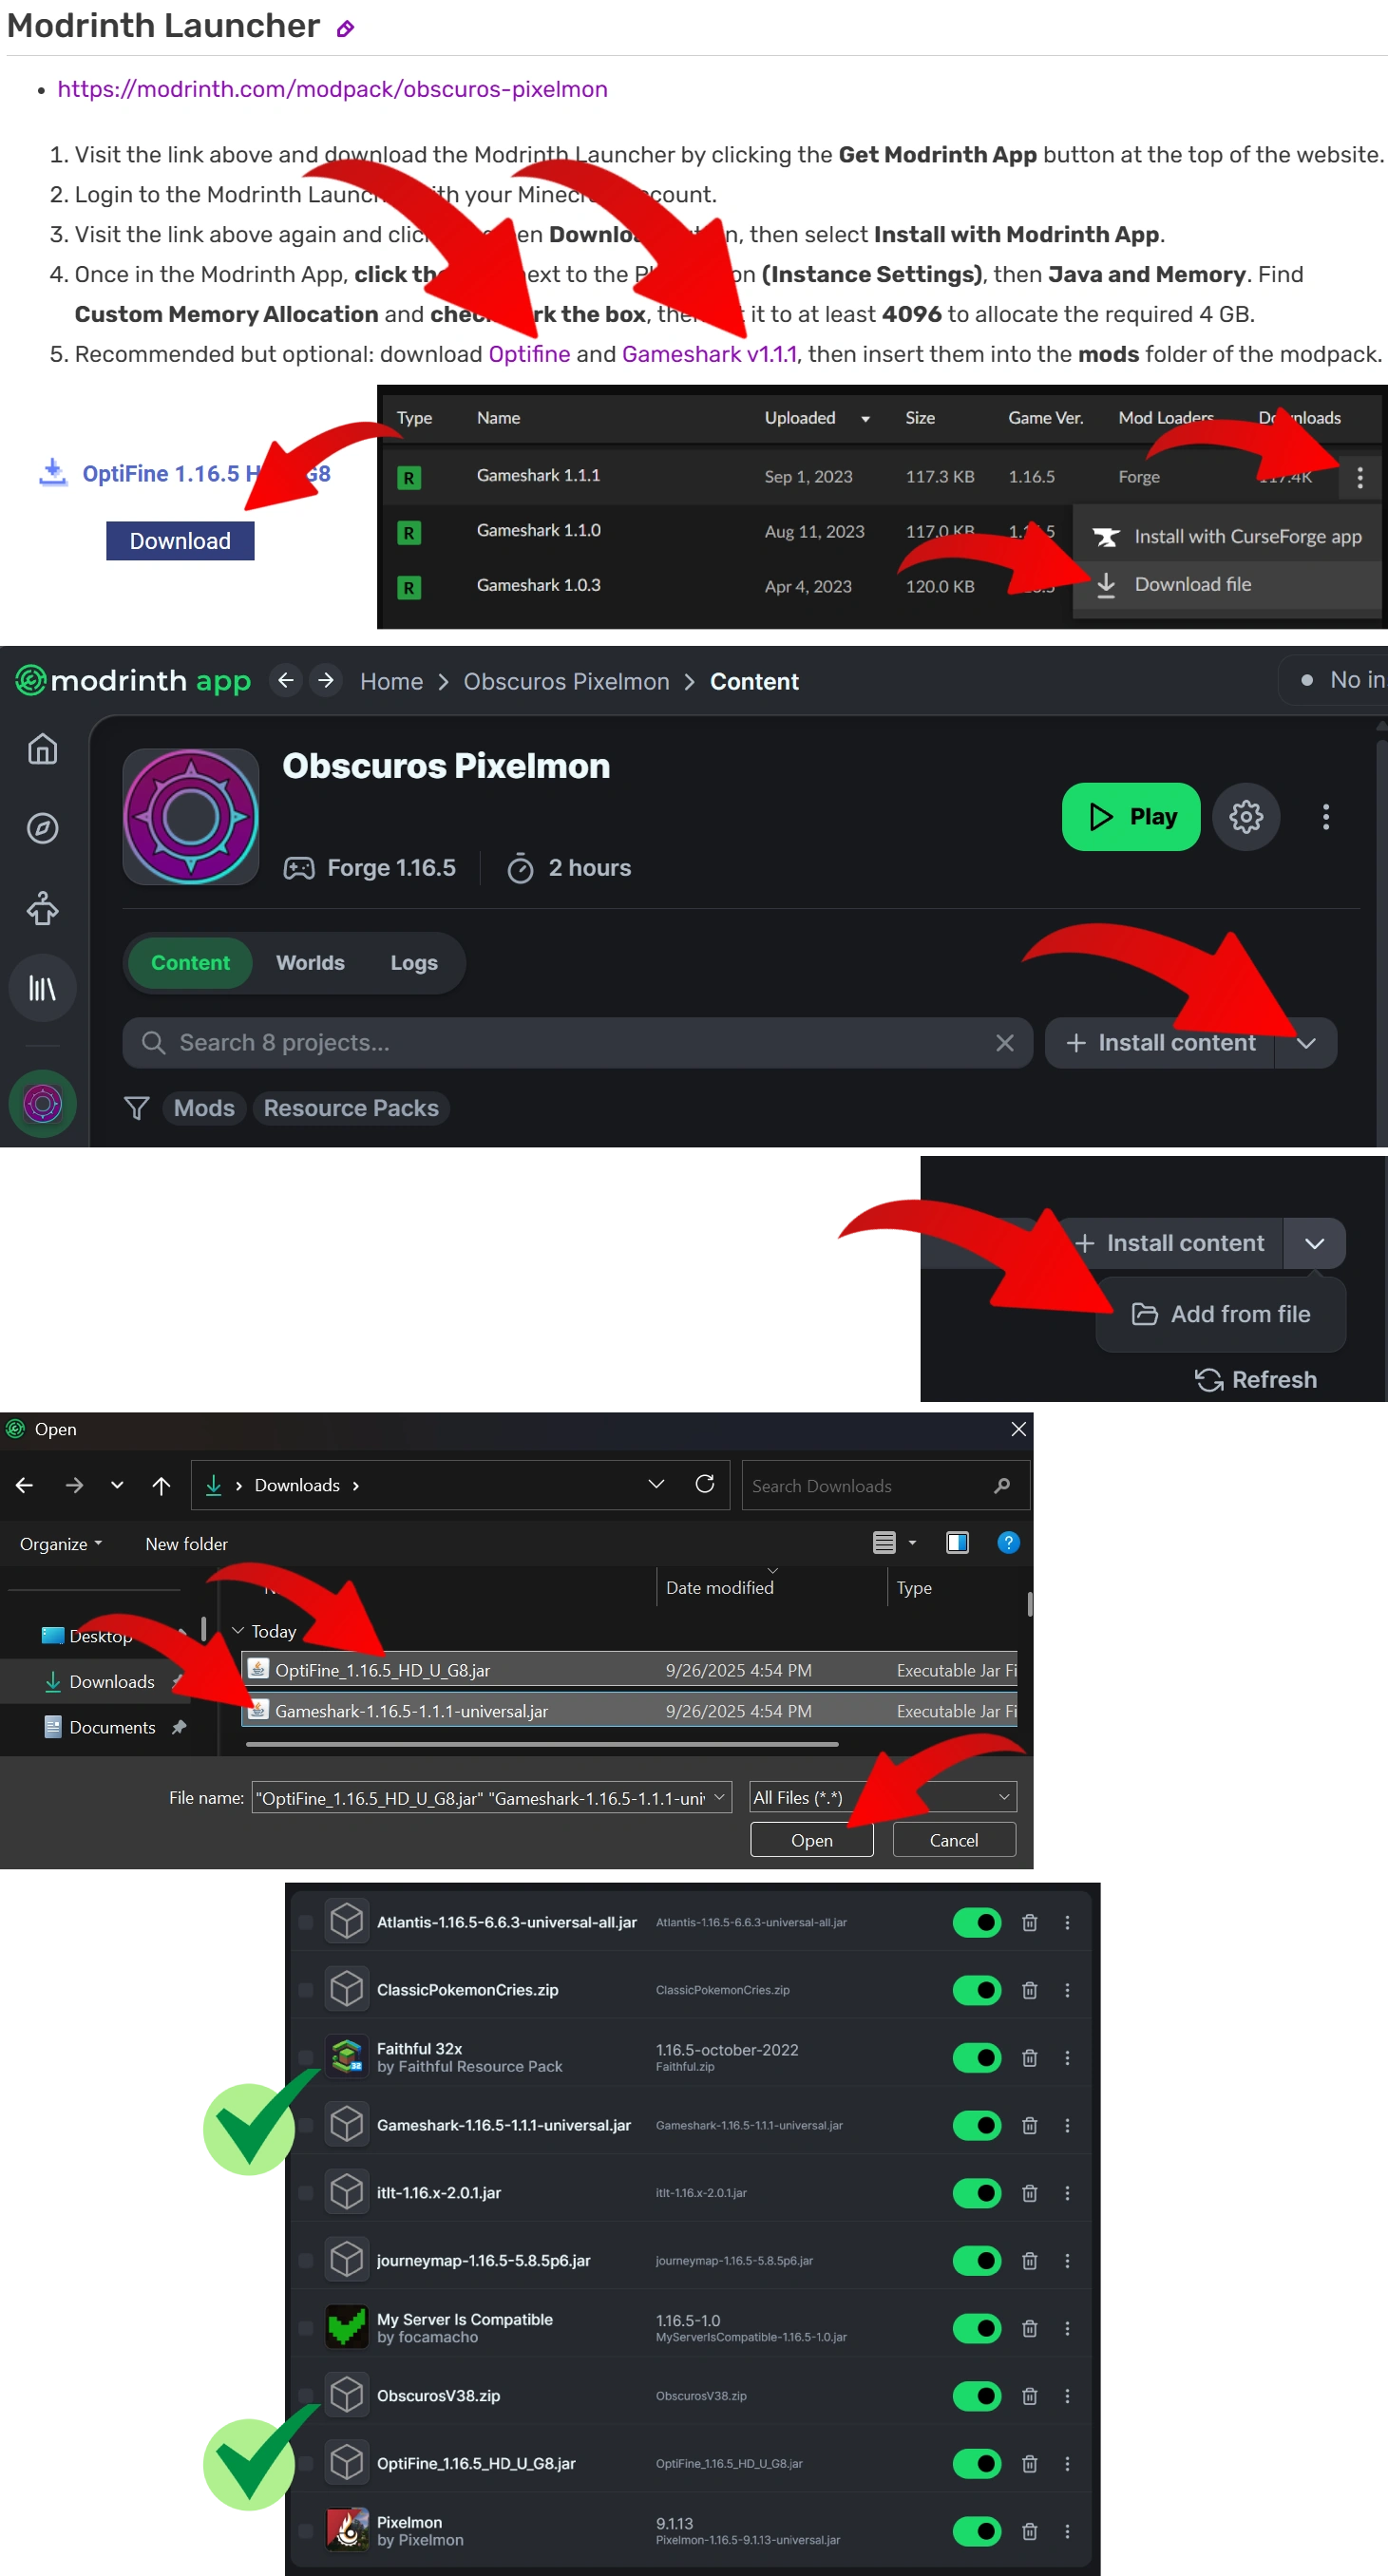The height and width of the screenshot is (2576, 1388).
Task: Switch to the Logs tab
Action: pos(414,963)
